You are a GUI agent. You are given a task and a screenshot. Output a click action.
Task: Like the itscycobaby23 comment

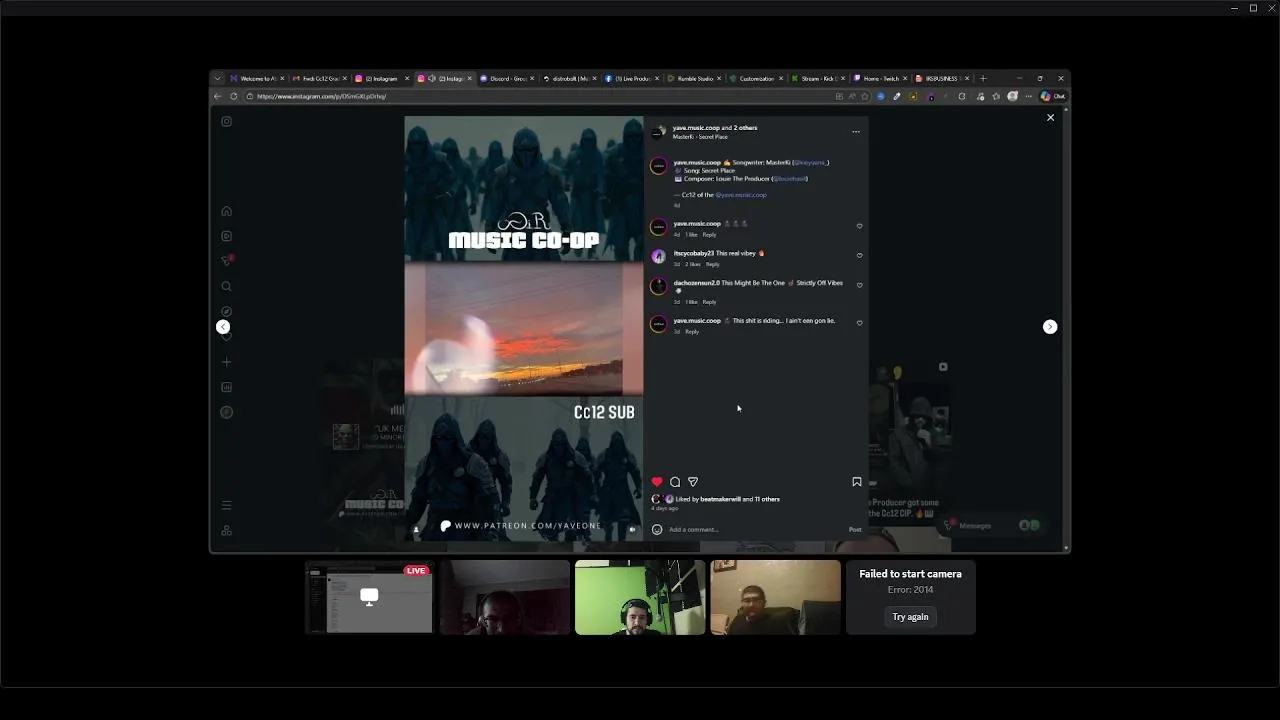tap(859, 255)
